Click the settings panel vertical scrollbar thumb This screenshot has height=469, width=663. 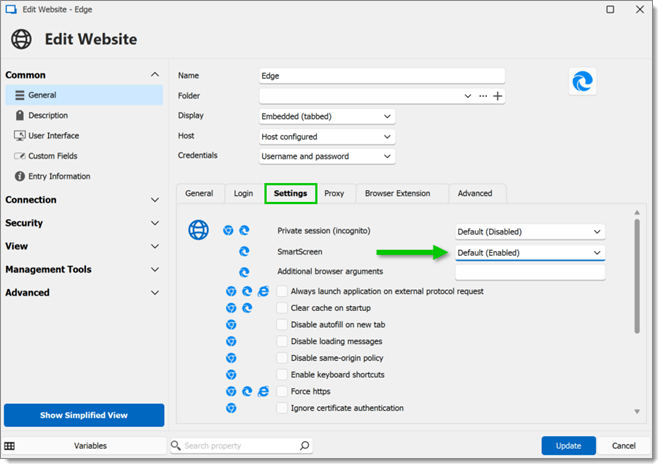coord(637,276)
